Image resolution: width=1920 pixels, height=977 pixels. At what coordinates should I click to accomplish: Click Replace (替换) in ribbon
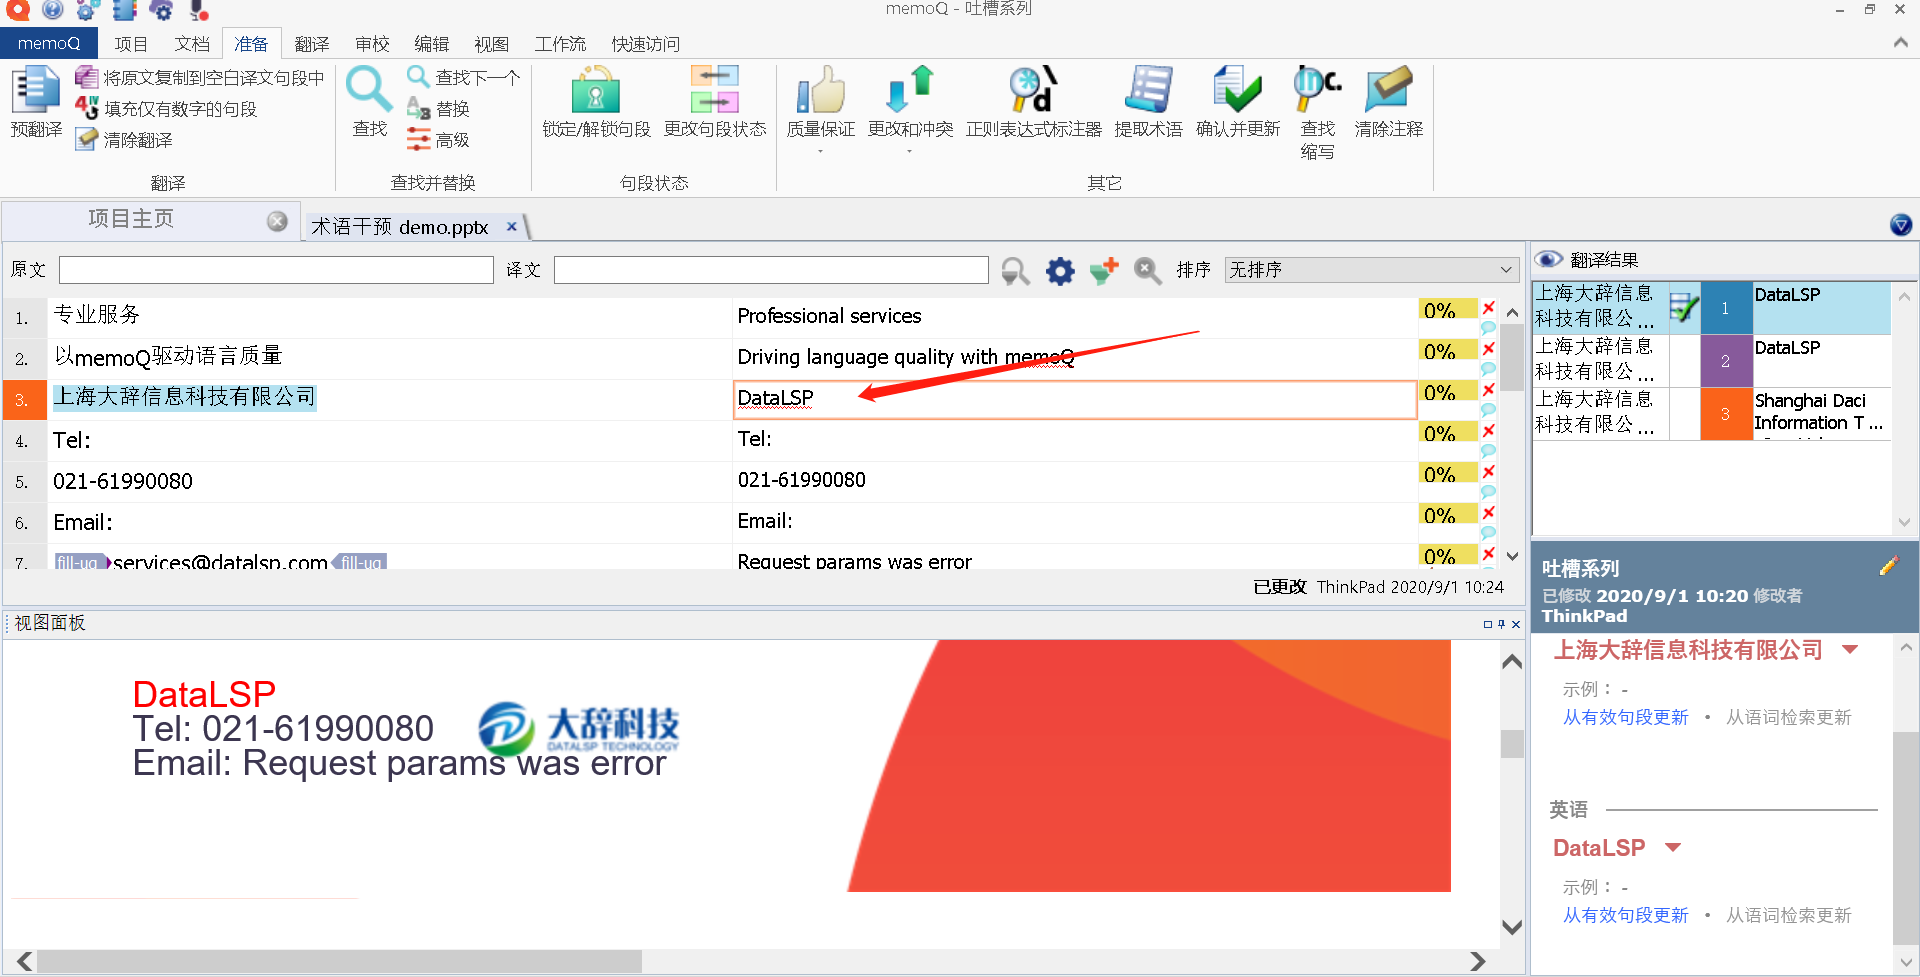point(439,108)
